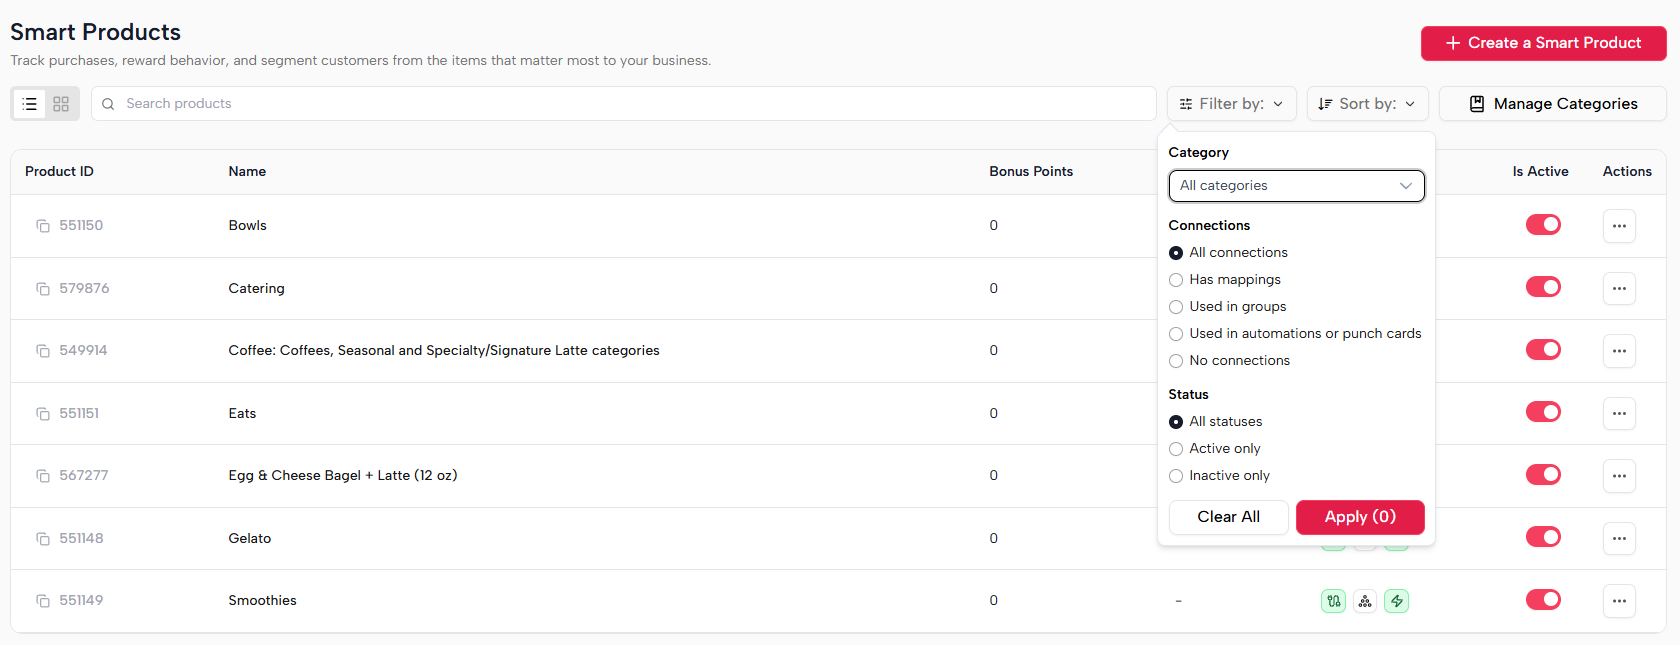Copy product ID 549914
Image resolution: width=1680 pixels, height=645 pixels.
(43, 351)
